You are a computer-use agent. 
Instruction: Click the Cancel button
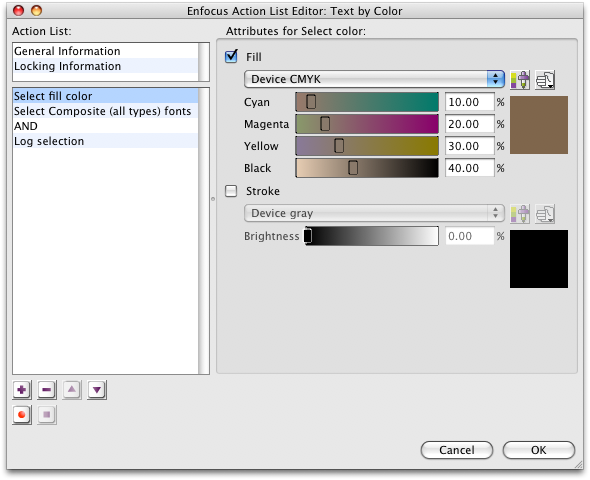coord(457,450)
